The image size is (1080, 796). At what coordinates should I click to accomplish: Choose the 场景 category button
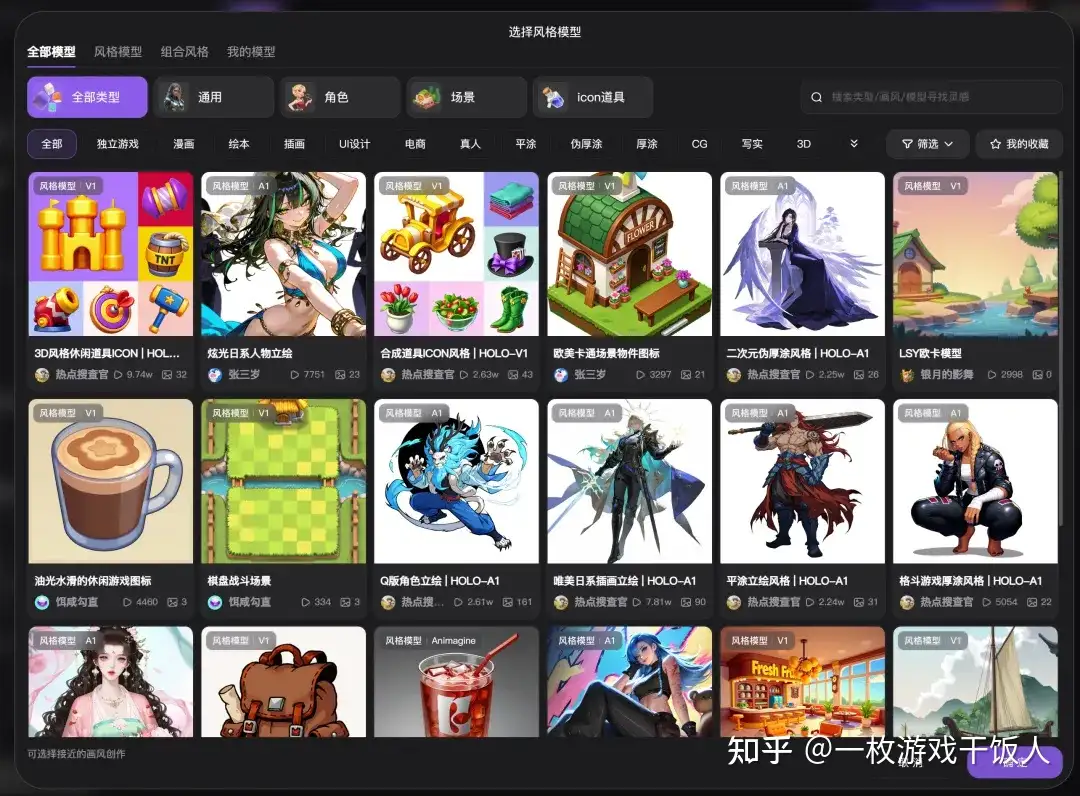(x=467, y=97)
